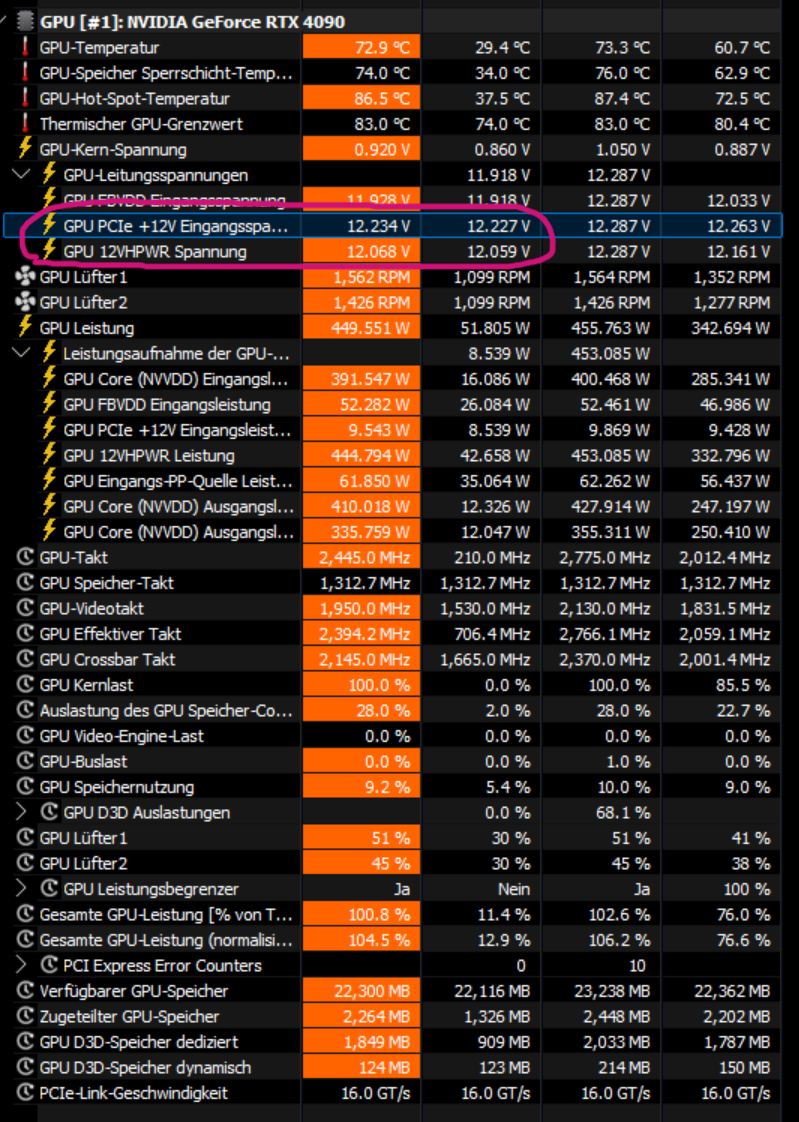Click the clock icon beside GPU-Buslast
799x1122 pixels.
[x=25, y=761]
